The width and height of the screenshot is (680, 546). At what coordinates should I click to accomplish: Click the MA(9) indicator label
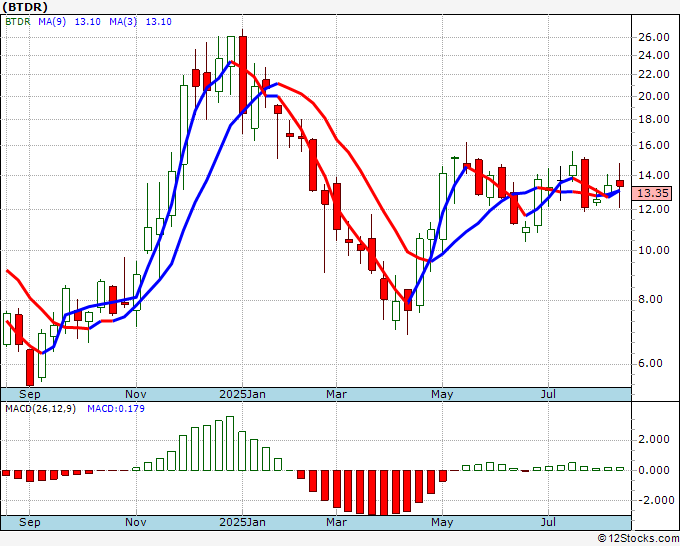click(x=52, y=22)
